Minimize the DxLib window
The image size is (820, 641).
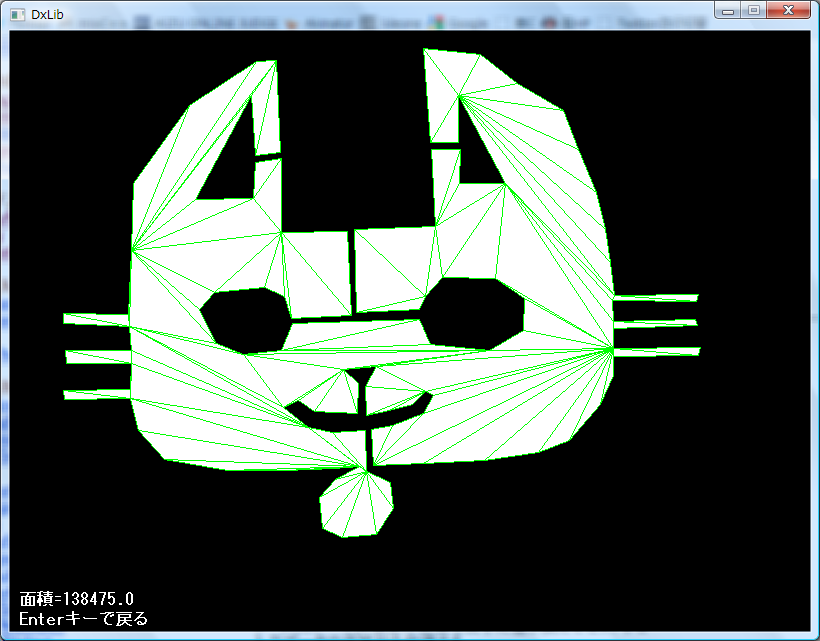[728, 10]
